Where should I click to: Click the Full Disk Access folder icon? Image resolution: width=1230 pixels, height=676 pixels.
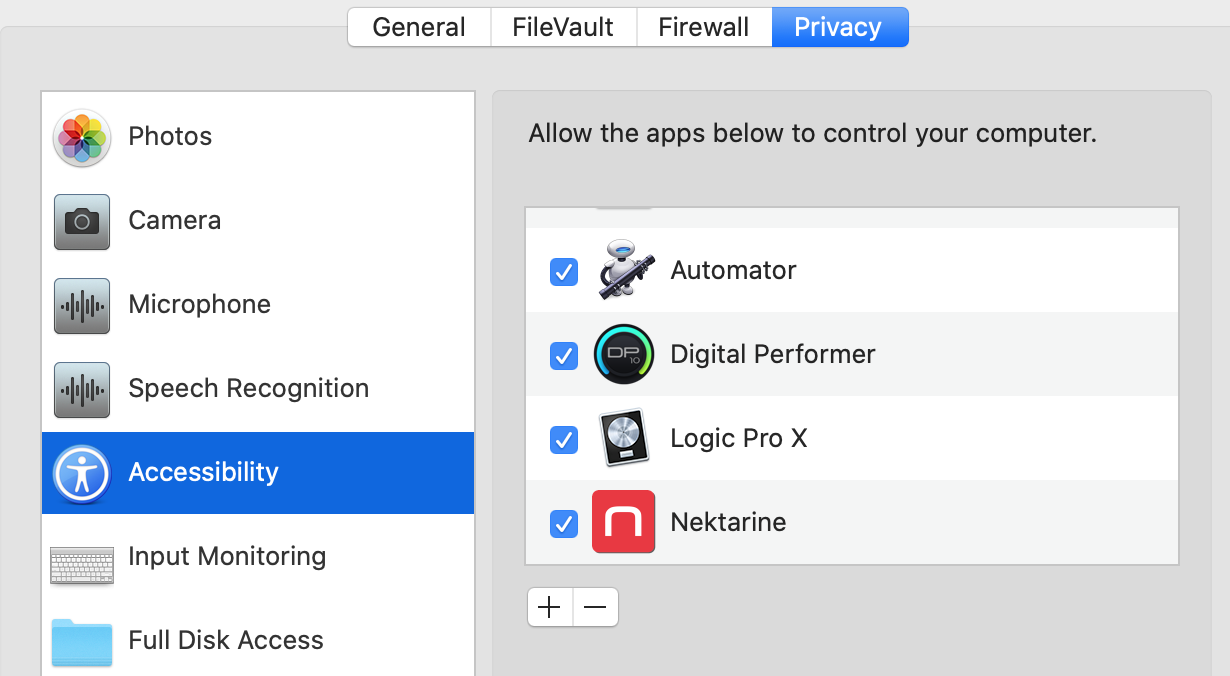coord(82,642)
